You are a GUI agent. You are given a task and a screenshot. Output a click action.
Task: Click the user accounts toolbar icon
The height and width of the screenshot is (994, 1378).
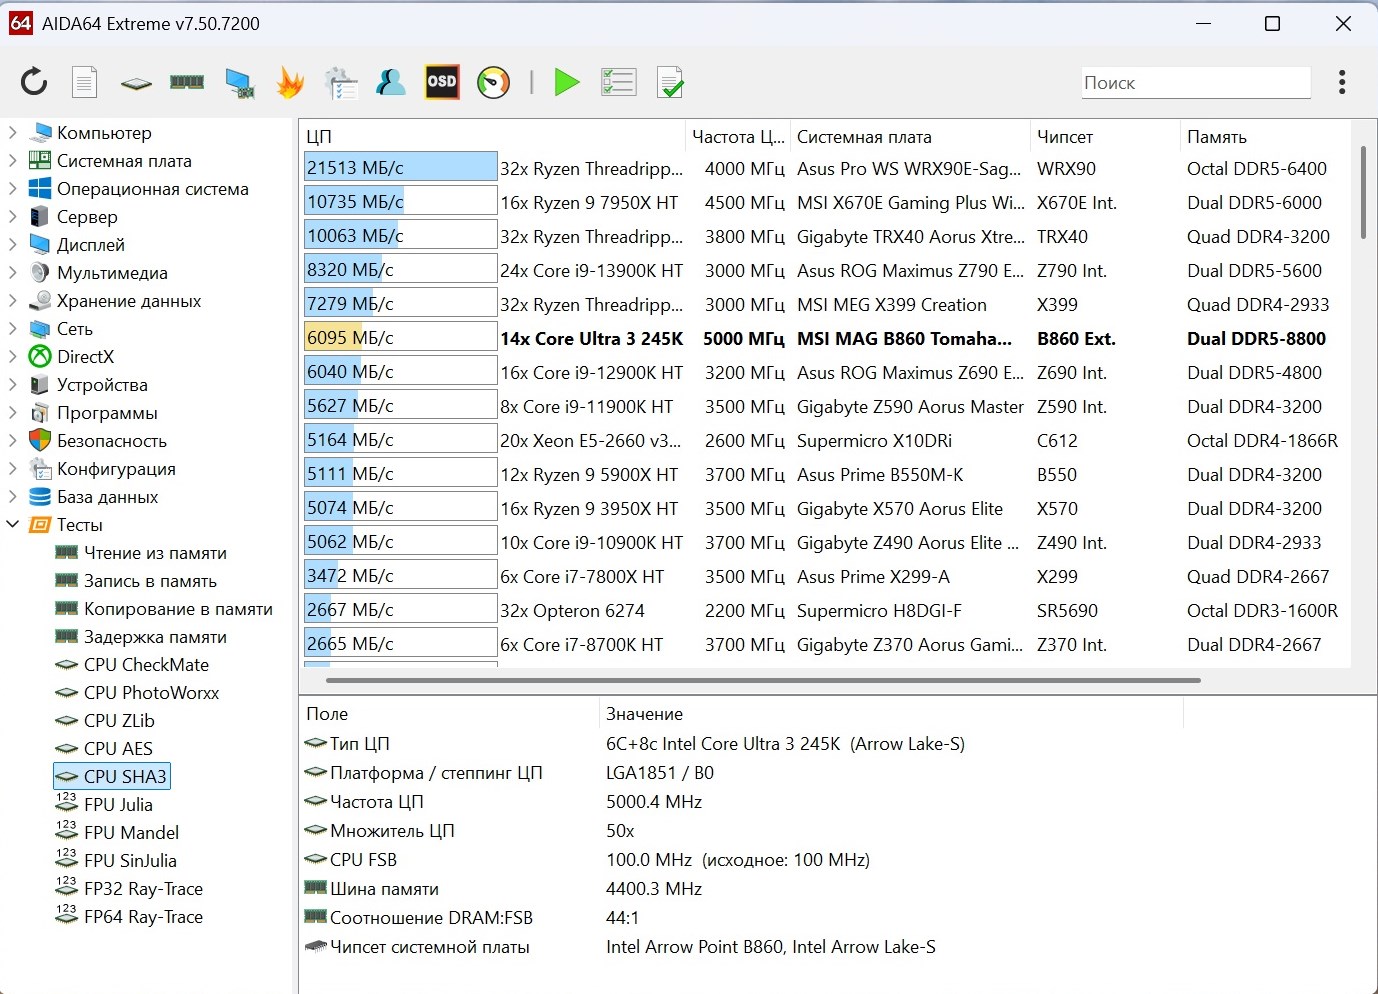391,82
